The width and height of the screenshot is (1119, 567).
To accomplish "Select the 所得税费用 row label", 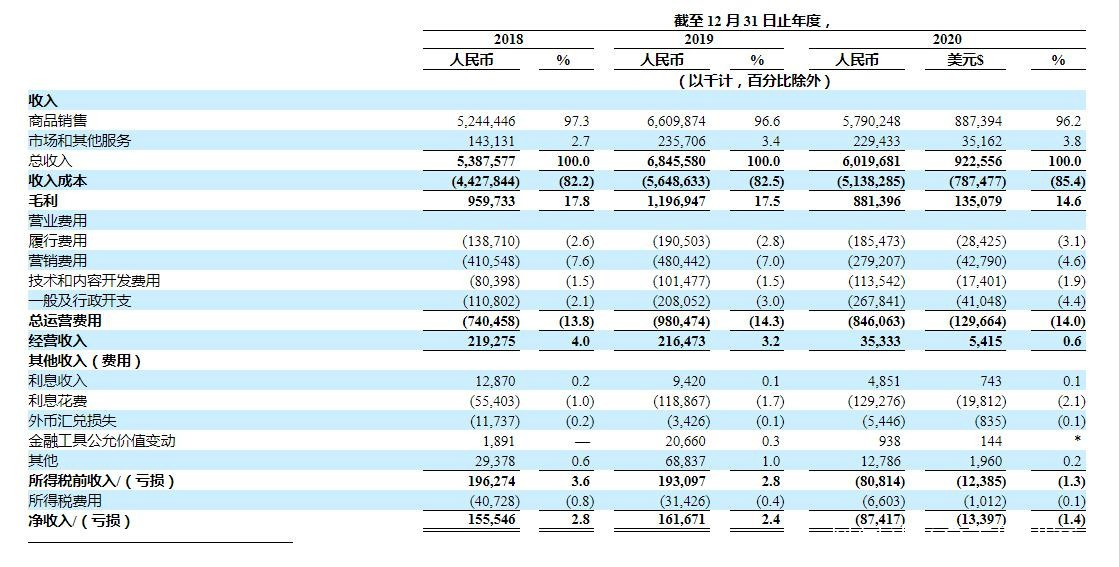I will pyautogui.click(x=65, y=501).
